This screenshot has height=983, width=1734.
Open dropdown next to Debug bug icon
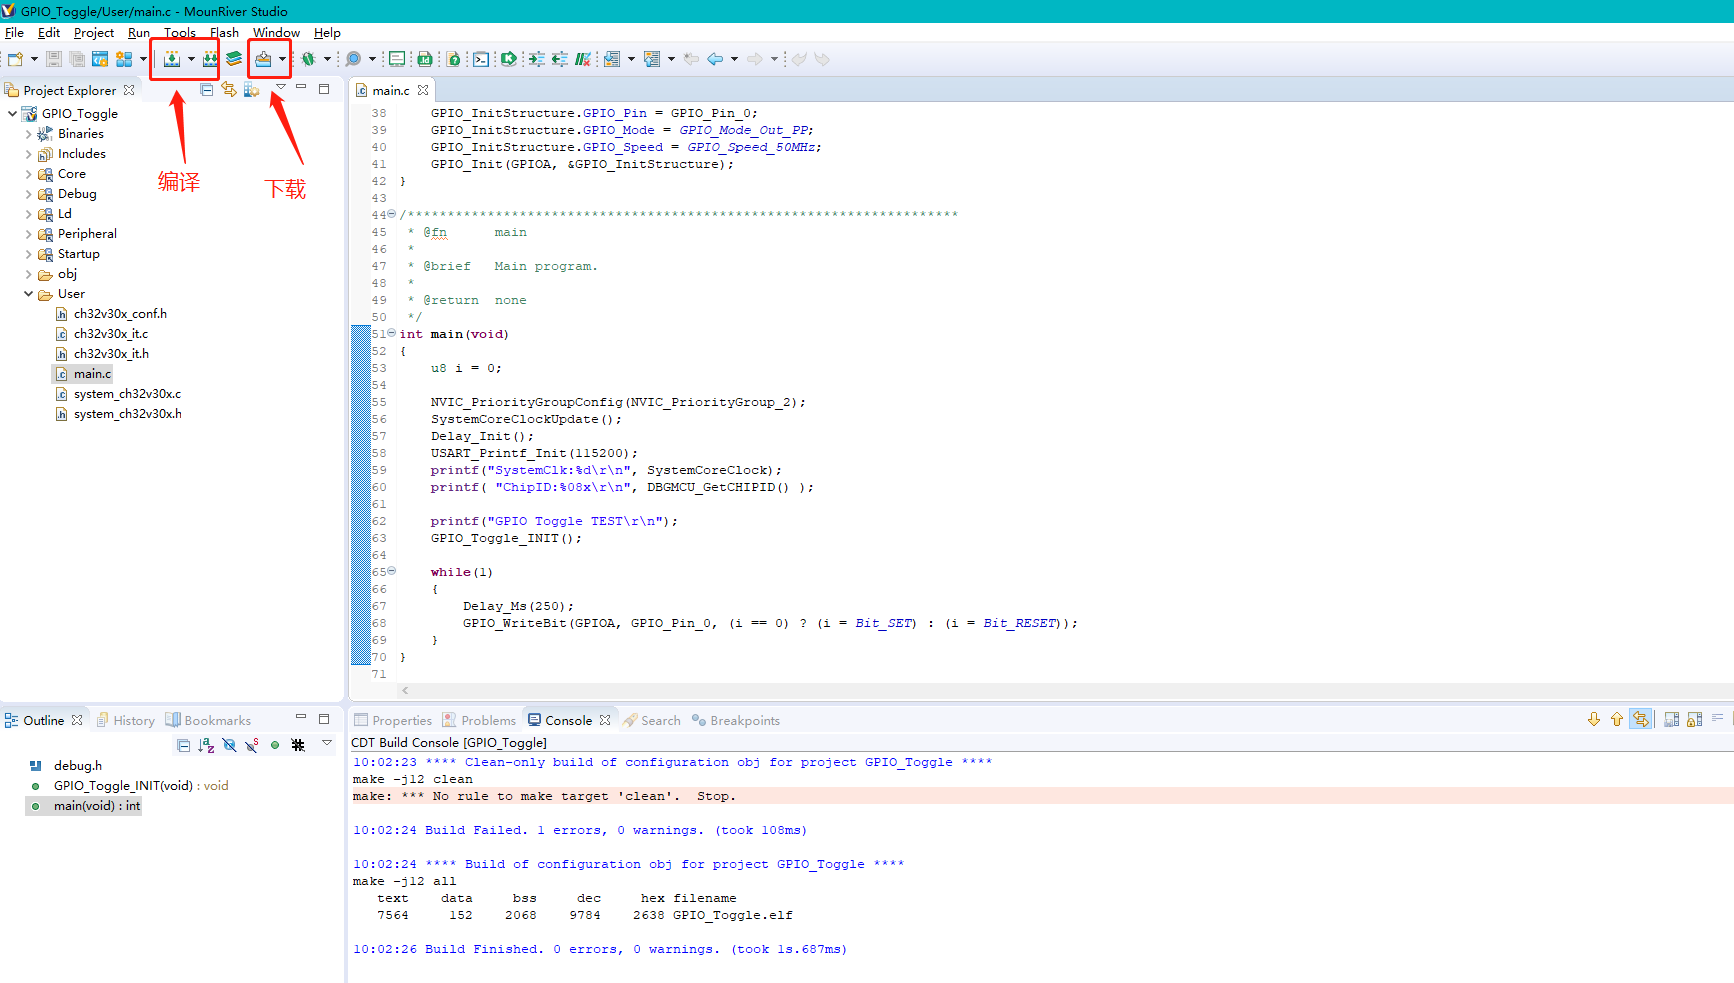pos(327,59)
